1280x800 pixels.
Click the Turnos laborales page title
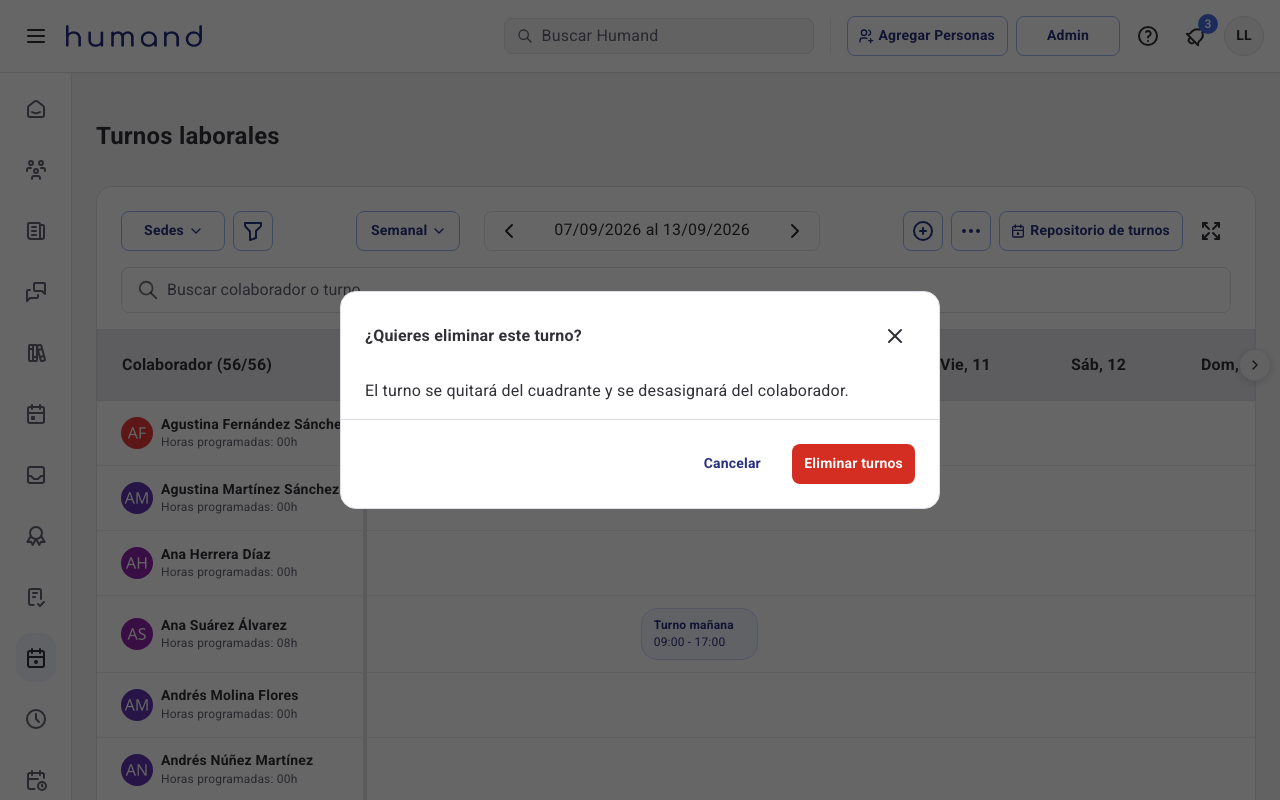point(188,136)
